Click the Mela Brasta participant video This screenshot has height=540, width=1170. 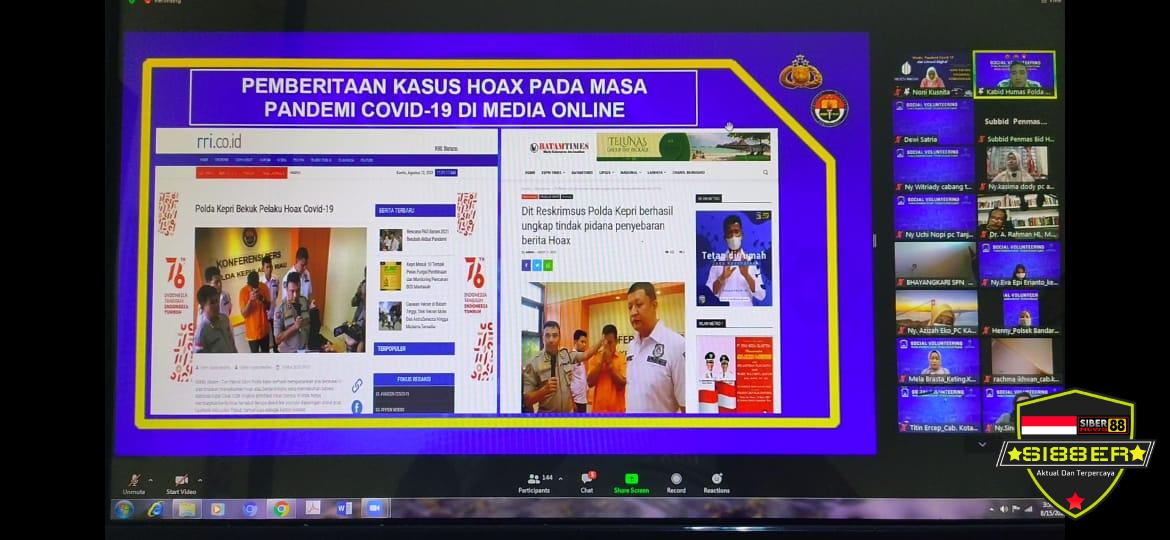(x=936, y=359)
